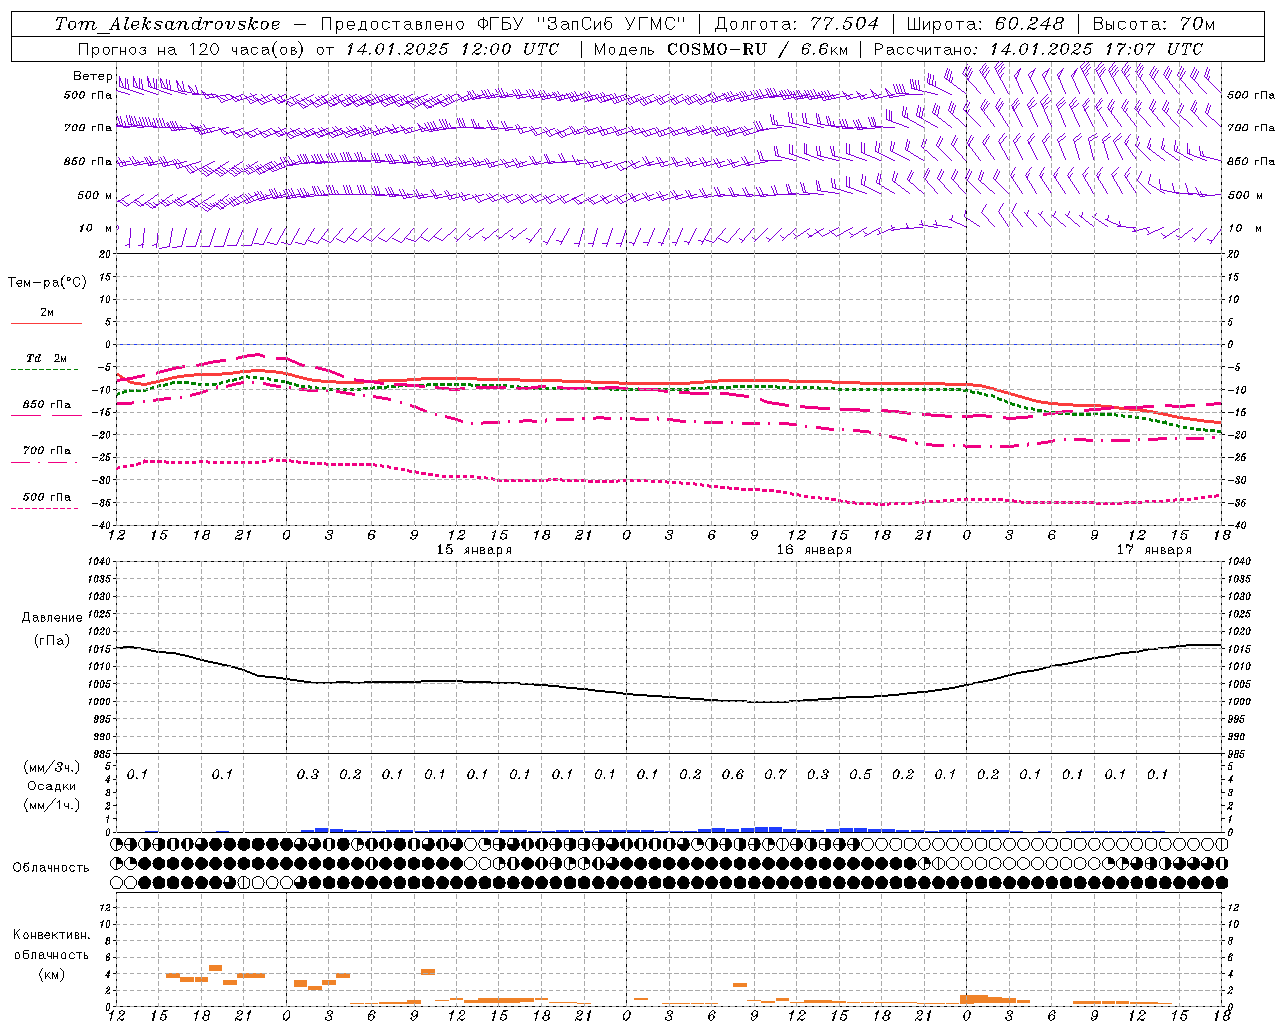Select the 15 января date label

click(x=474, y=550)
